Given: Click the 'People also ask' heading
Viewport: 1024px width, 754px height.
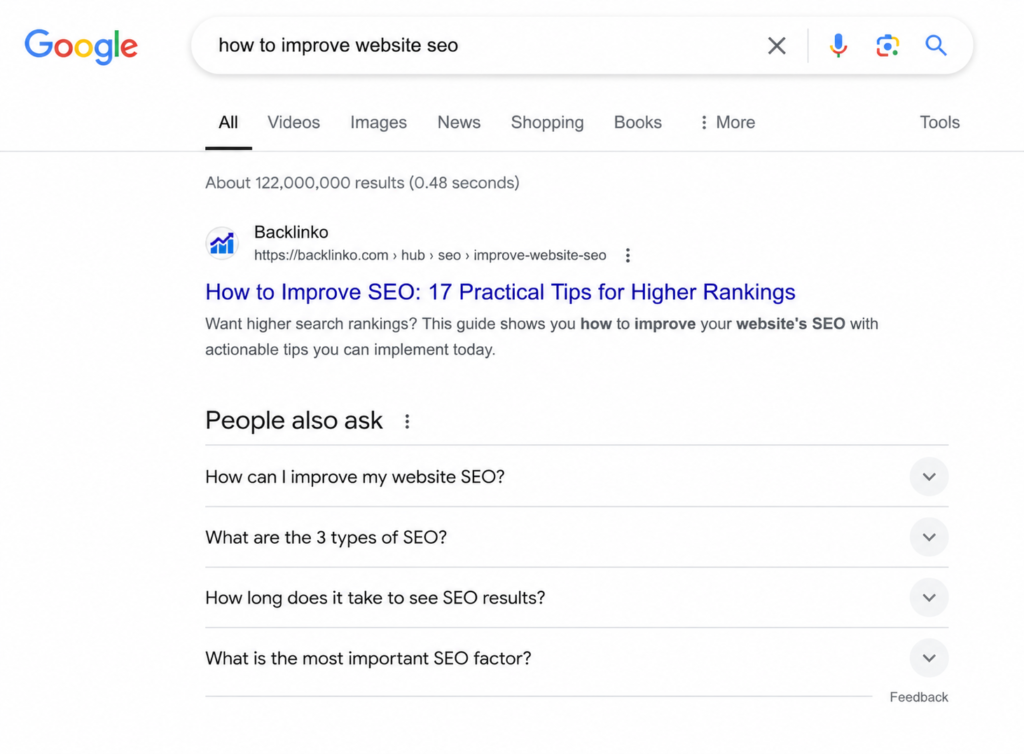Looking at the screenshot, I should pos(294,421).
